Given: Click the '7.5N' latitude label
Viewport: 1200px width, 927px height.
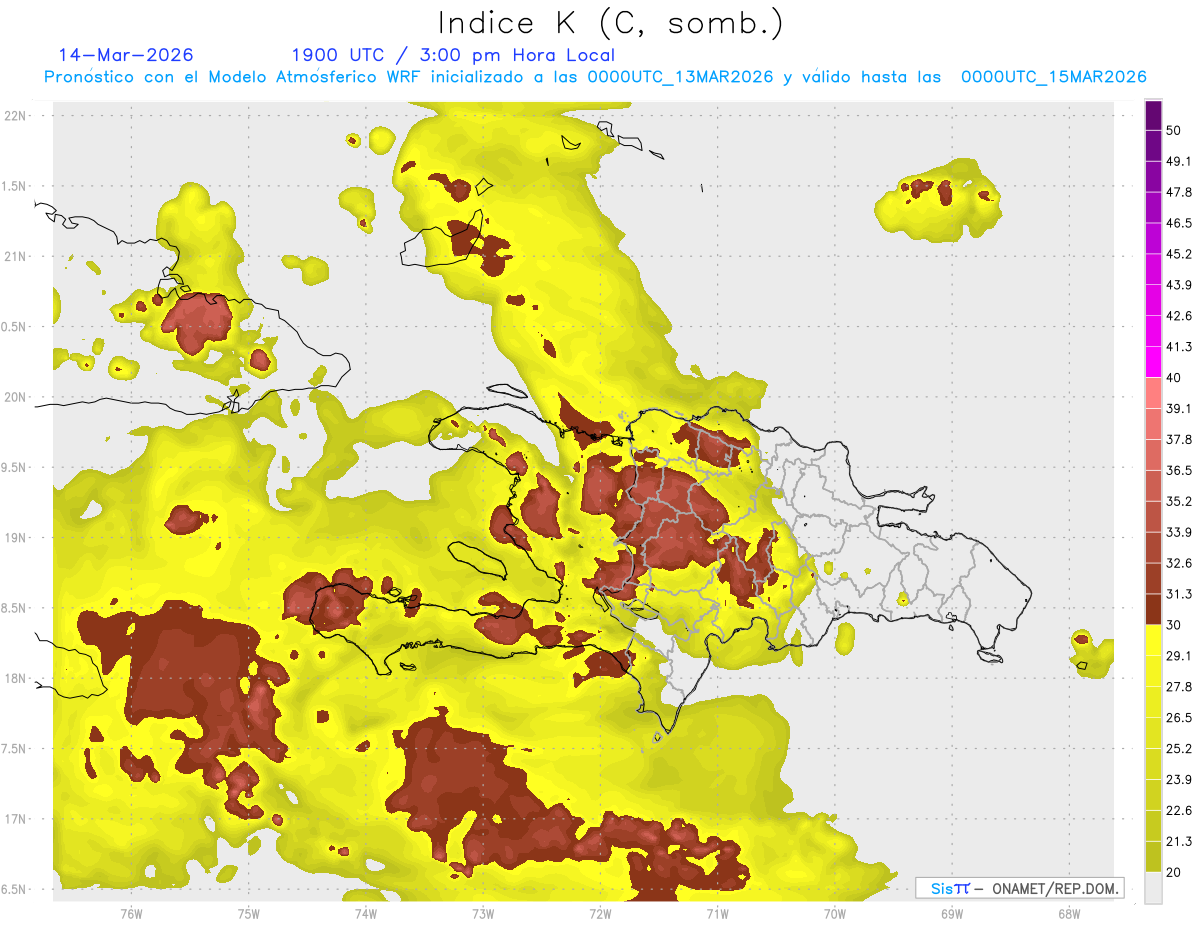Looking at the screenshot, I should [x=13, y=749].
